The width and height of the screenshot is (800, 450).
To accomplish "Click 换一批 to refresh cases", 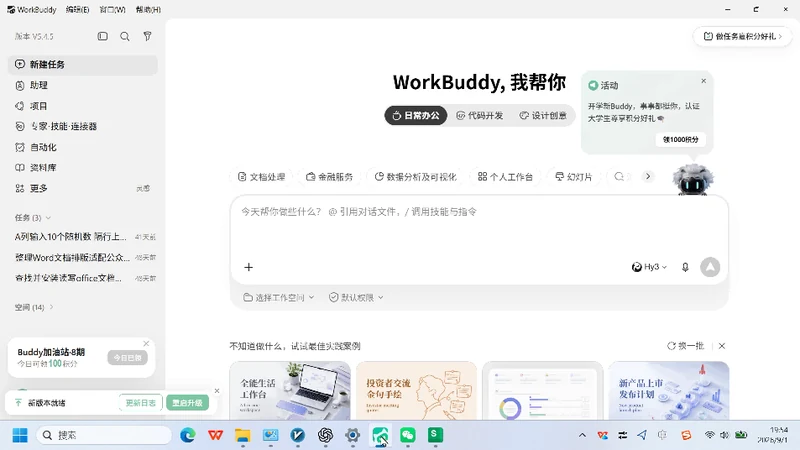I will pos(685,346).
